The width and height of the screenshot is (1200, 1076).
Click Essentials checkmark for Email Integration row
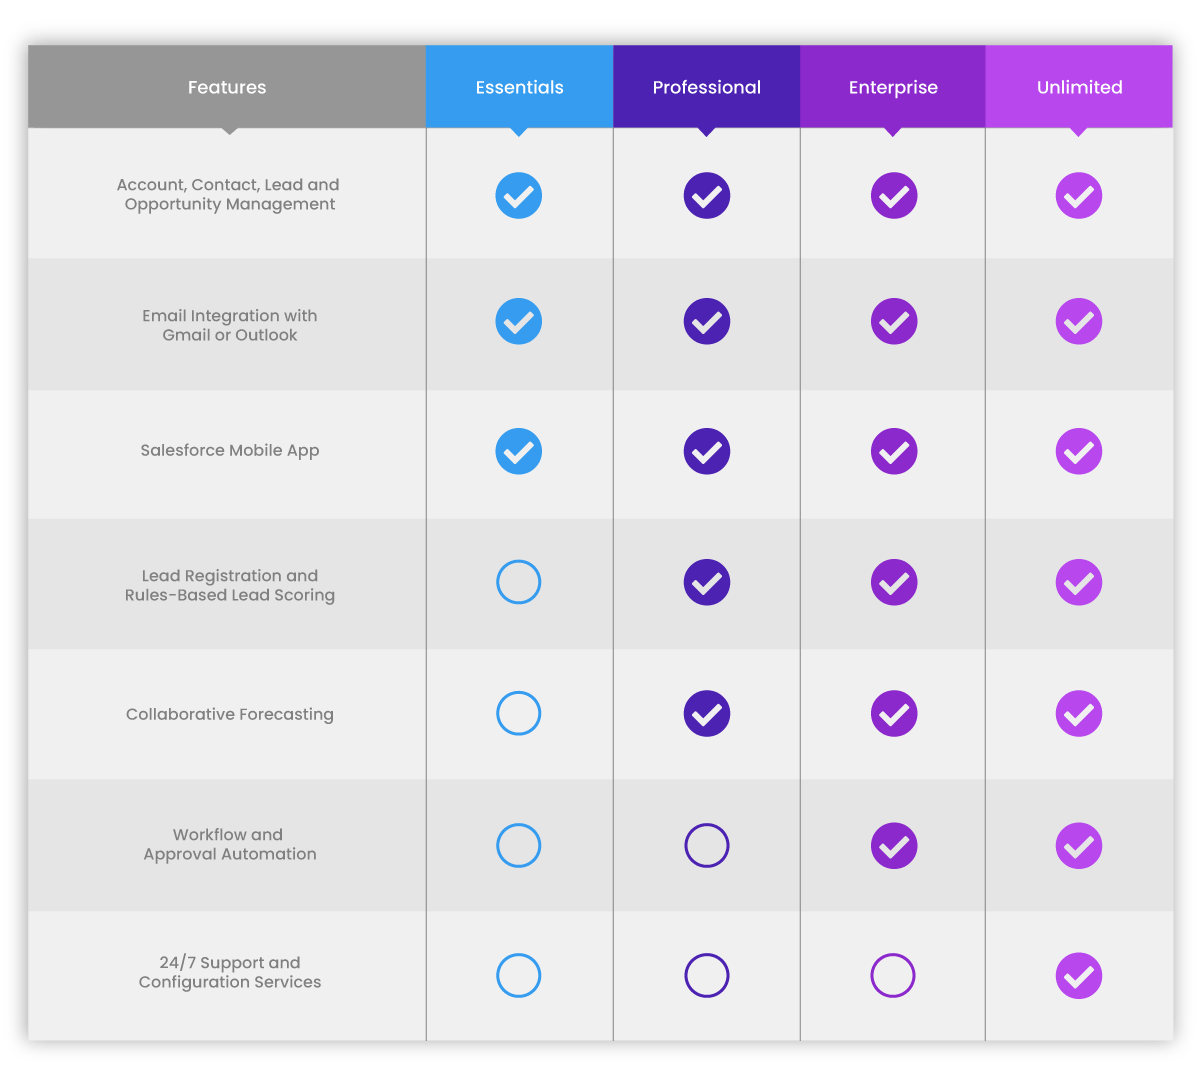click(x=519, y=322)
